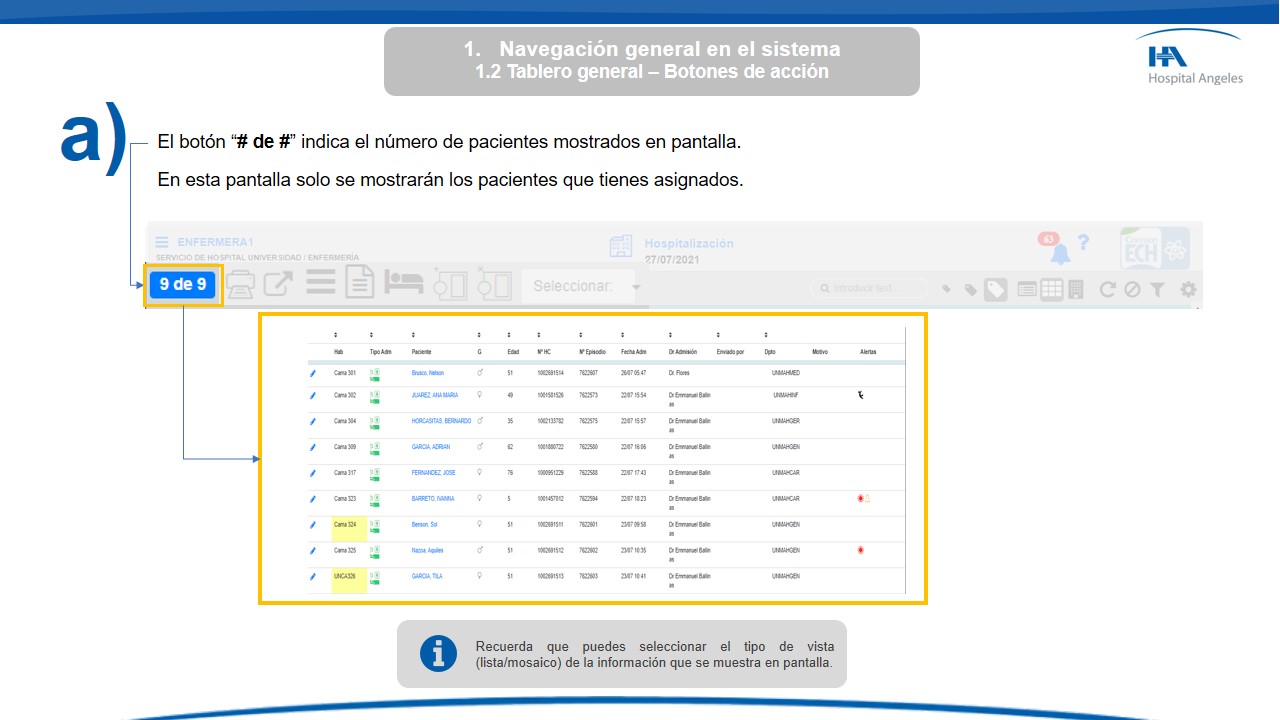The width and height of the screenshot is (1280, 720).
Task: Sort by the Paciente column arrows
Action: pyautogui.click(x=414, y=336)
